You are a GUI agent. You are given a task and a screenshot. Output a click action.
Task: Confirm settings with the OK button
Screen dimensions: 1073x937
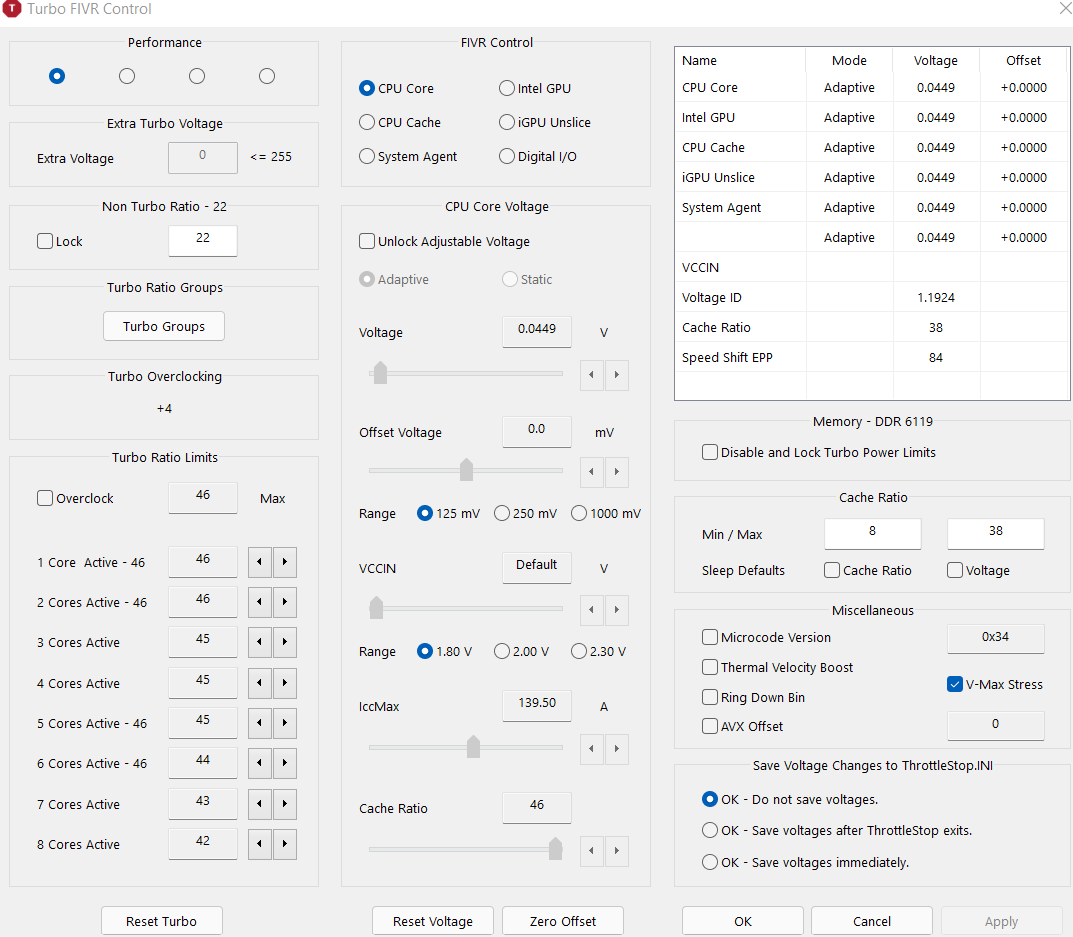tap(742, 921)
